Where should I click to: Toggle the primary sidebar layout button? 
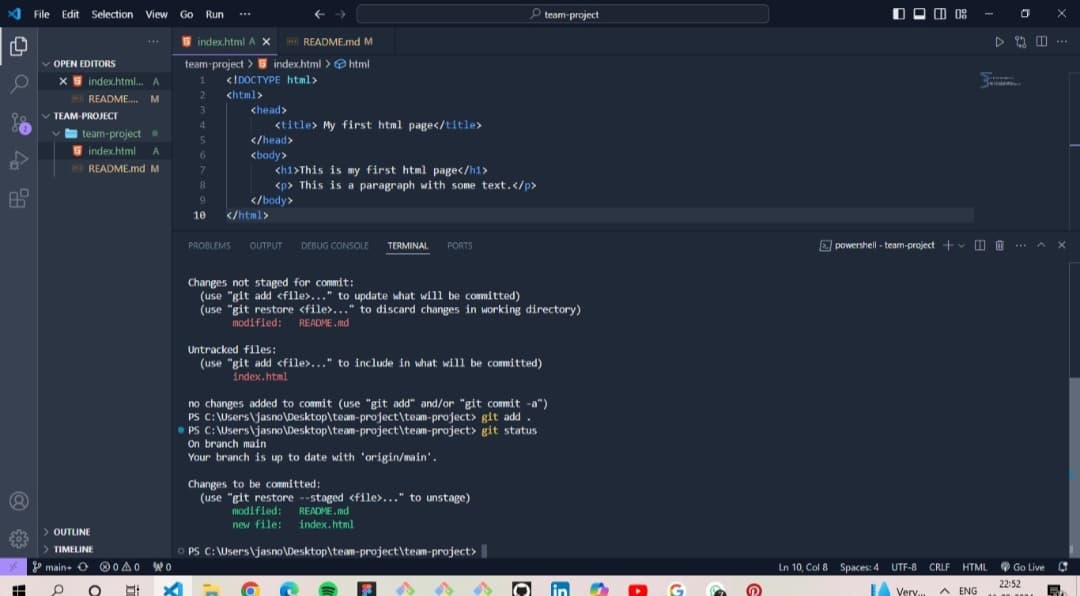898,14
